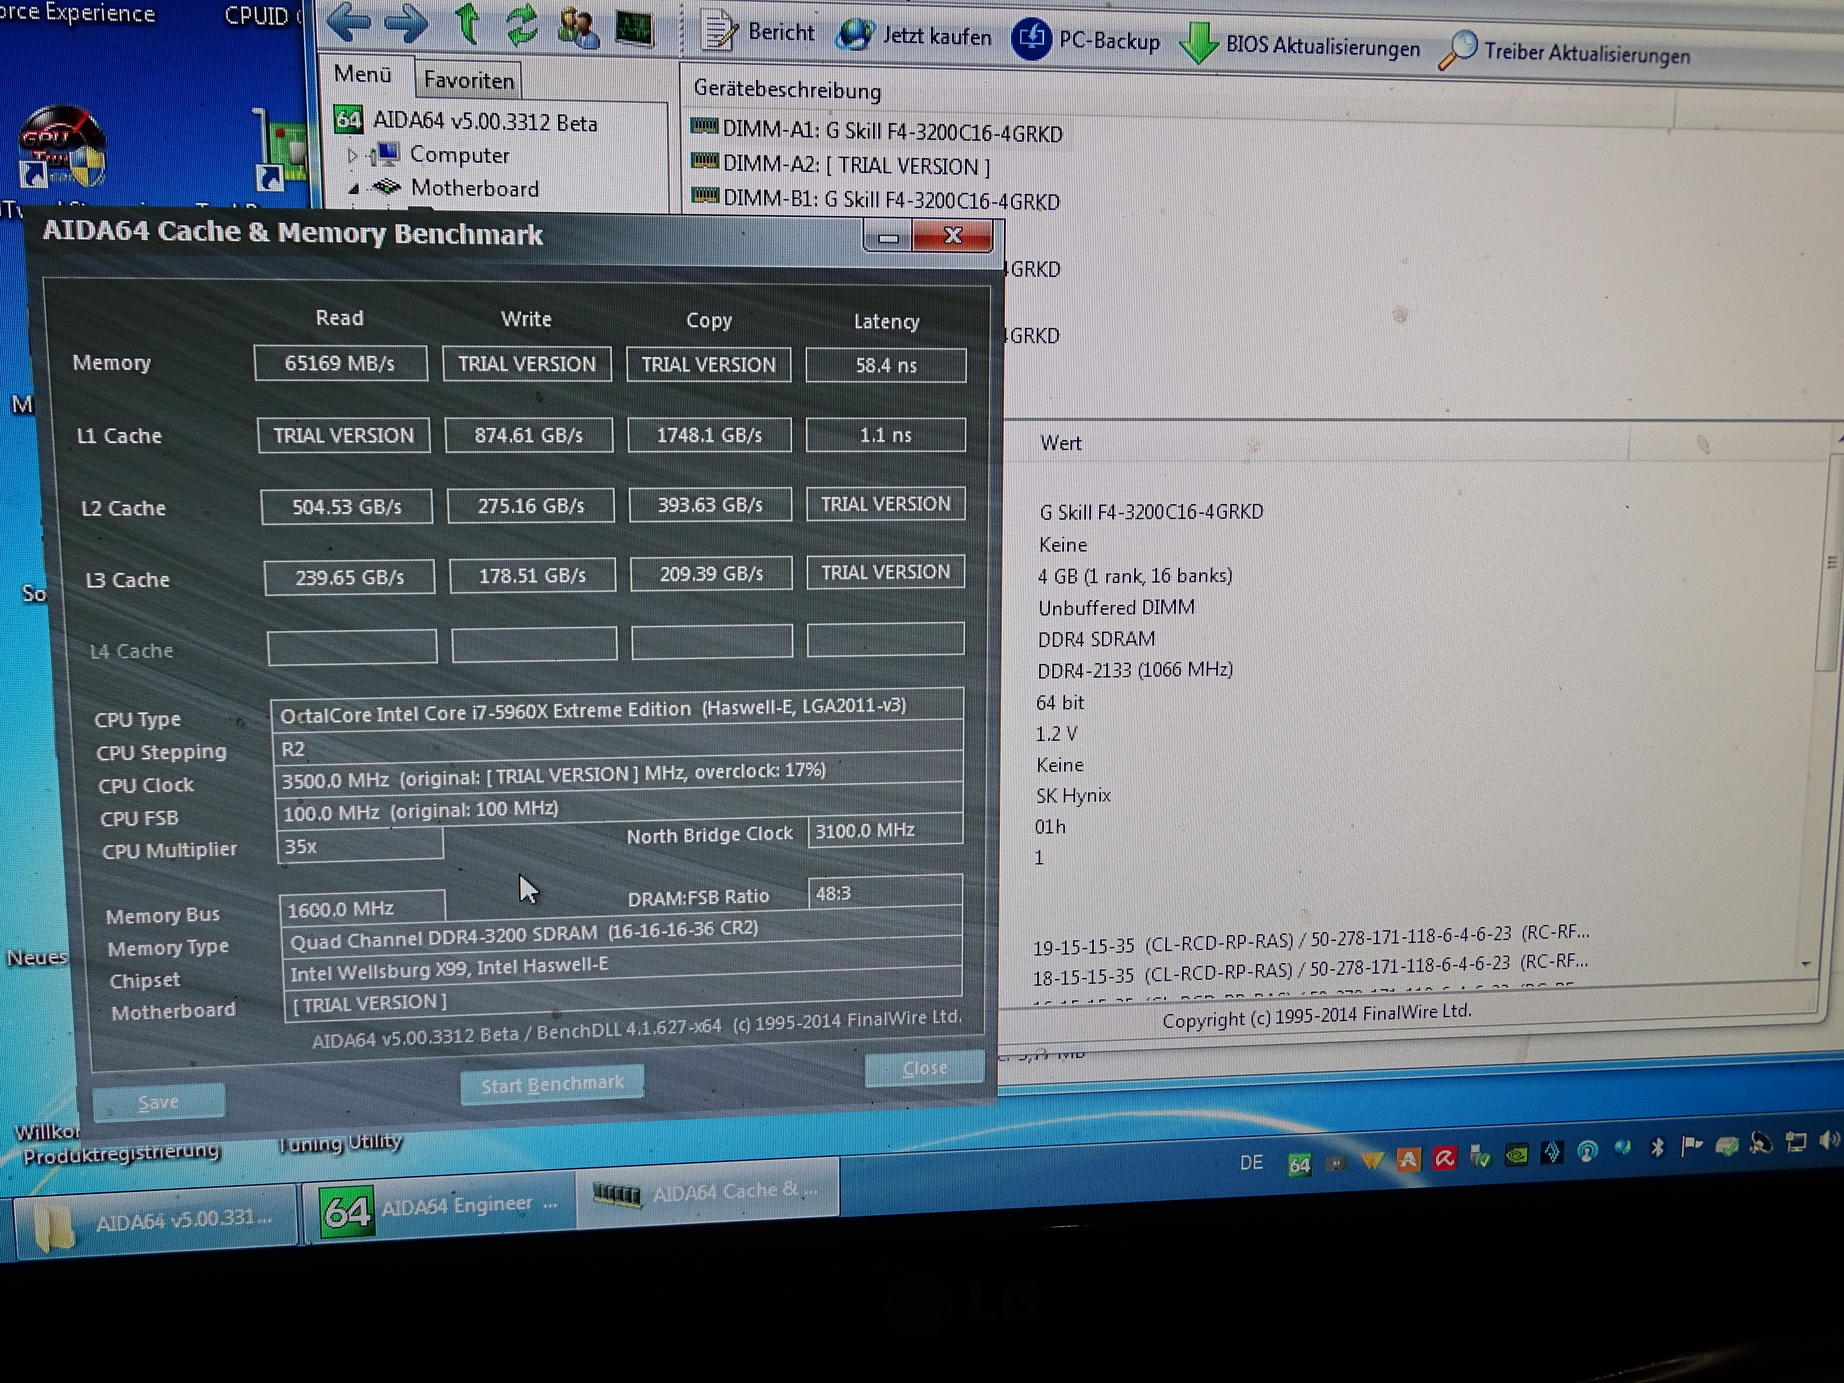Click L3 Cache Copy value 209.39 GB/s
This screenshot has height=1383, width=1844.
click(711, 574)
